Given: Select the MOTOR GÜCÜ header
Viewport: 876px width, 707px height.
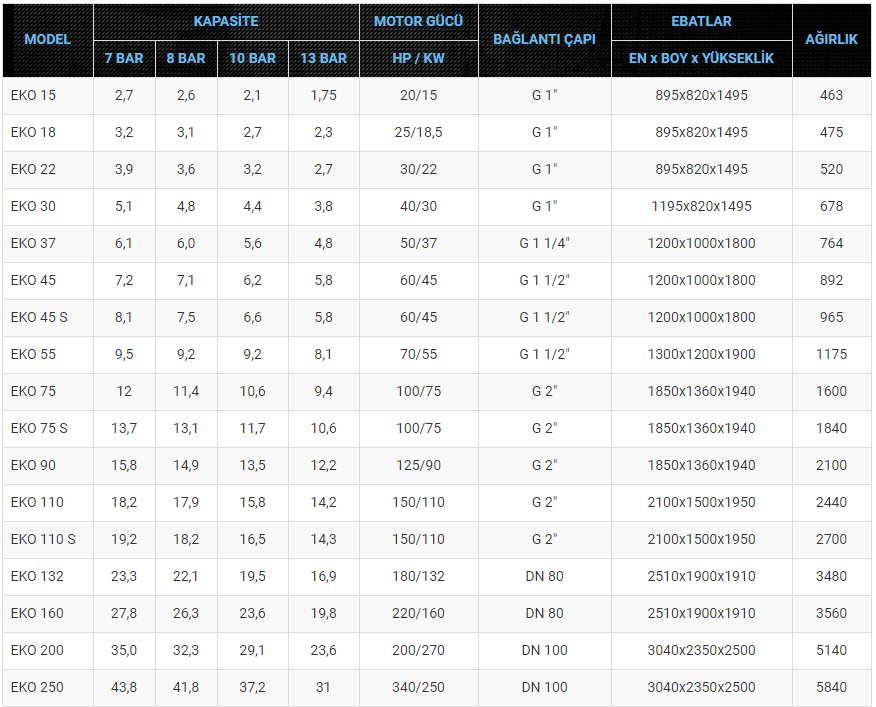Looking at the screenshot, I should (418, 22).
